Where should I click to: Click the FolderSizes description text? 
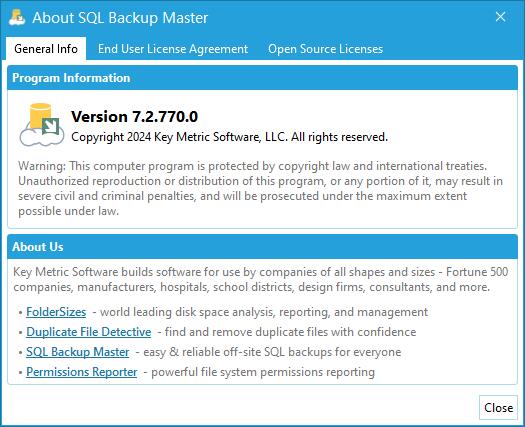(260, 312)
